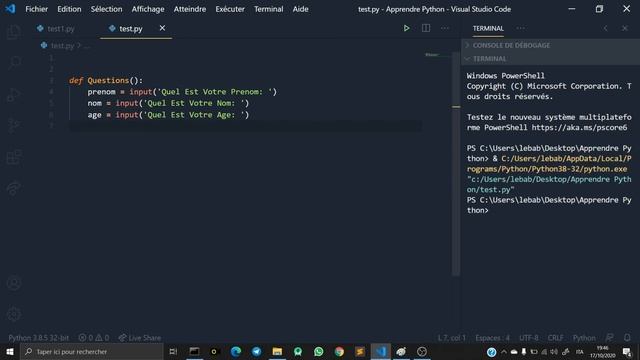This screenshot has height=360, width=640.
Task: Start a Live Share session from status bar
Action: click(x=140, y=338)
